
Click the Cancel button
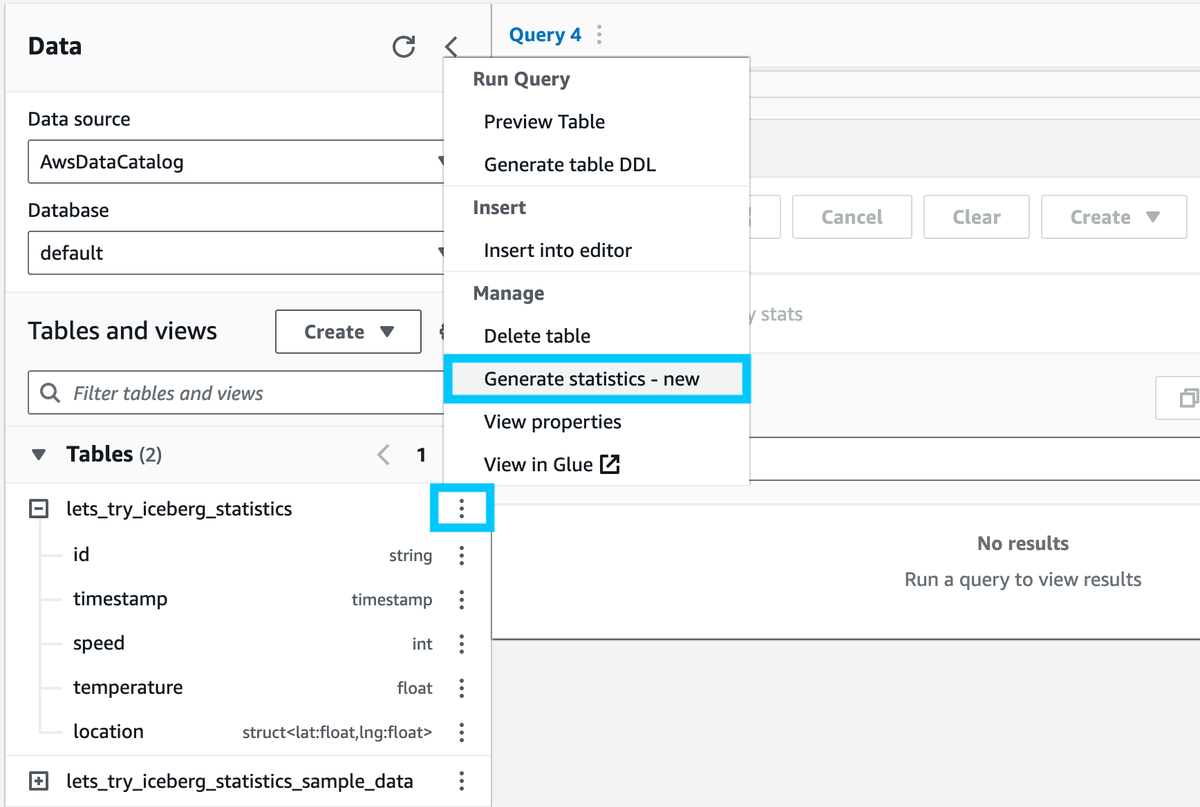[x=851, y=216]
